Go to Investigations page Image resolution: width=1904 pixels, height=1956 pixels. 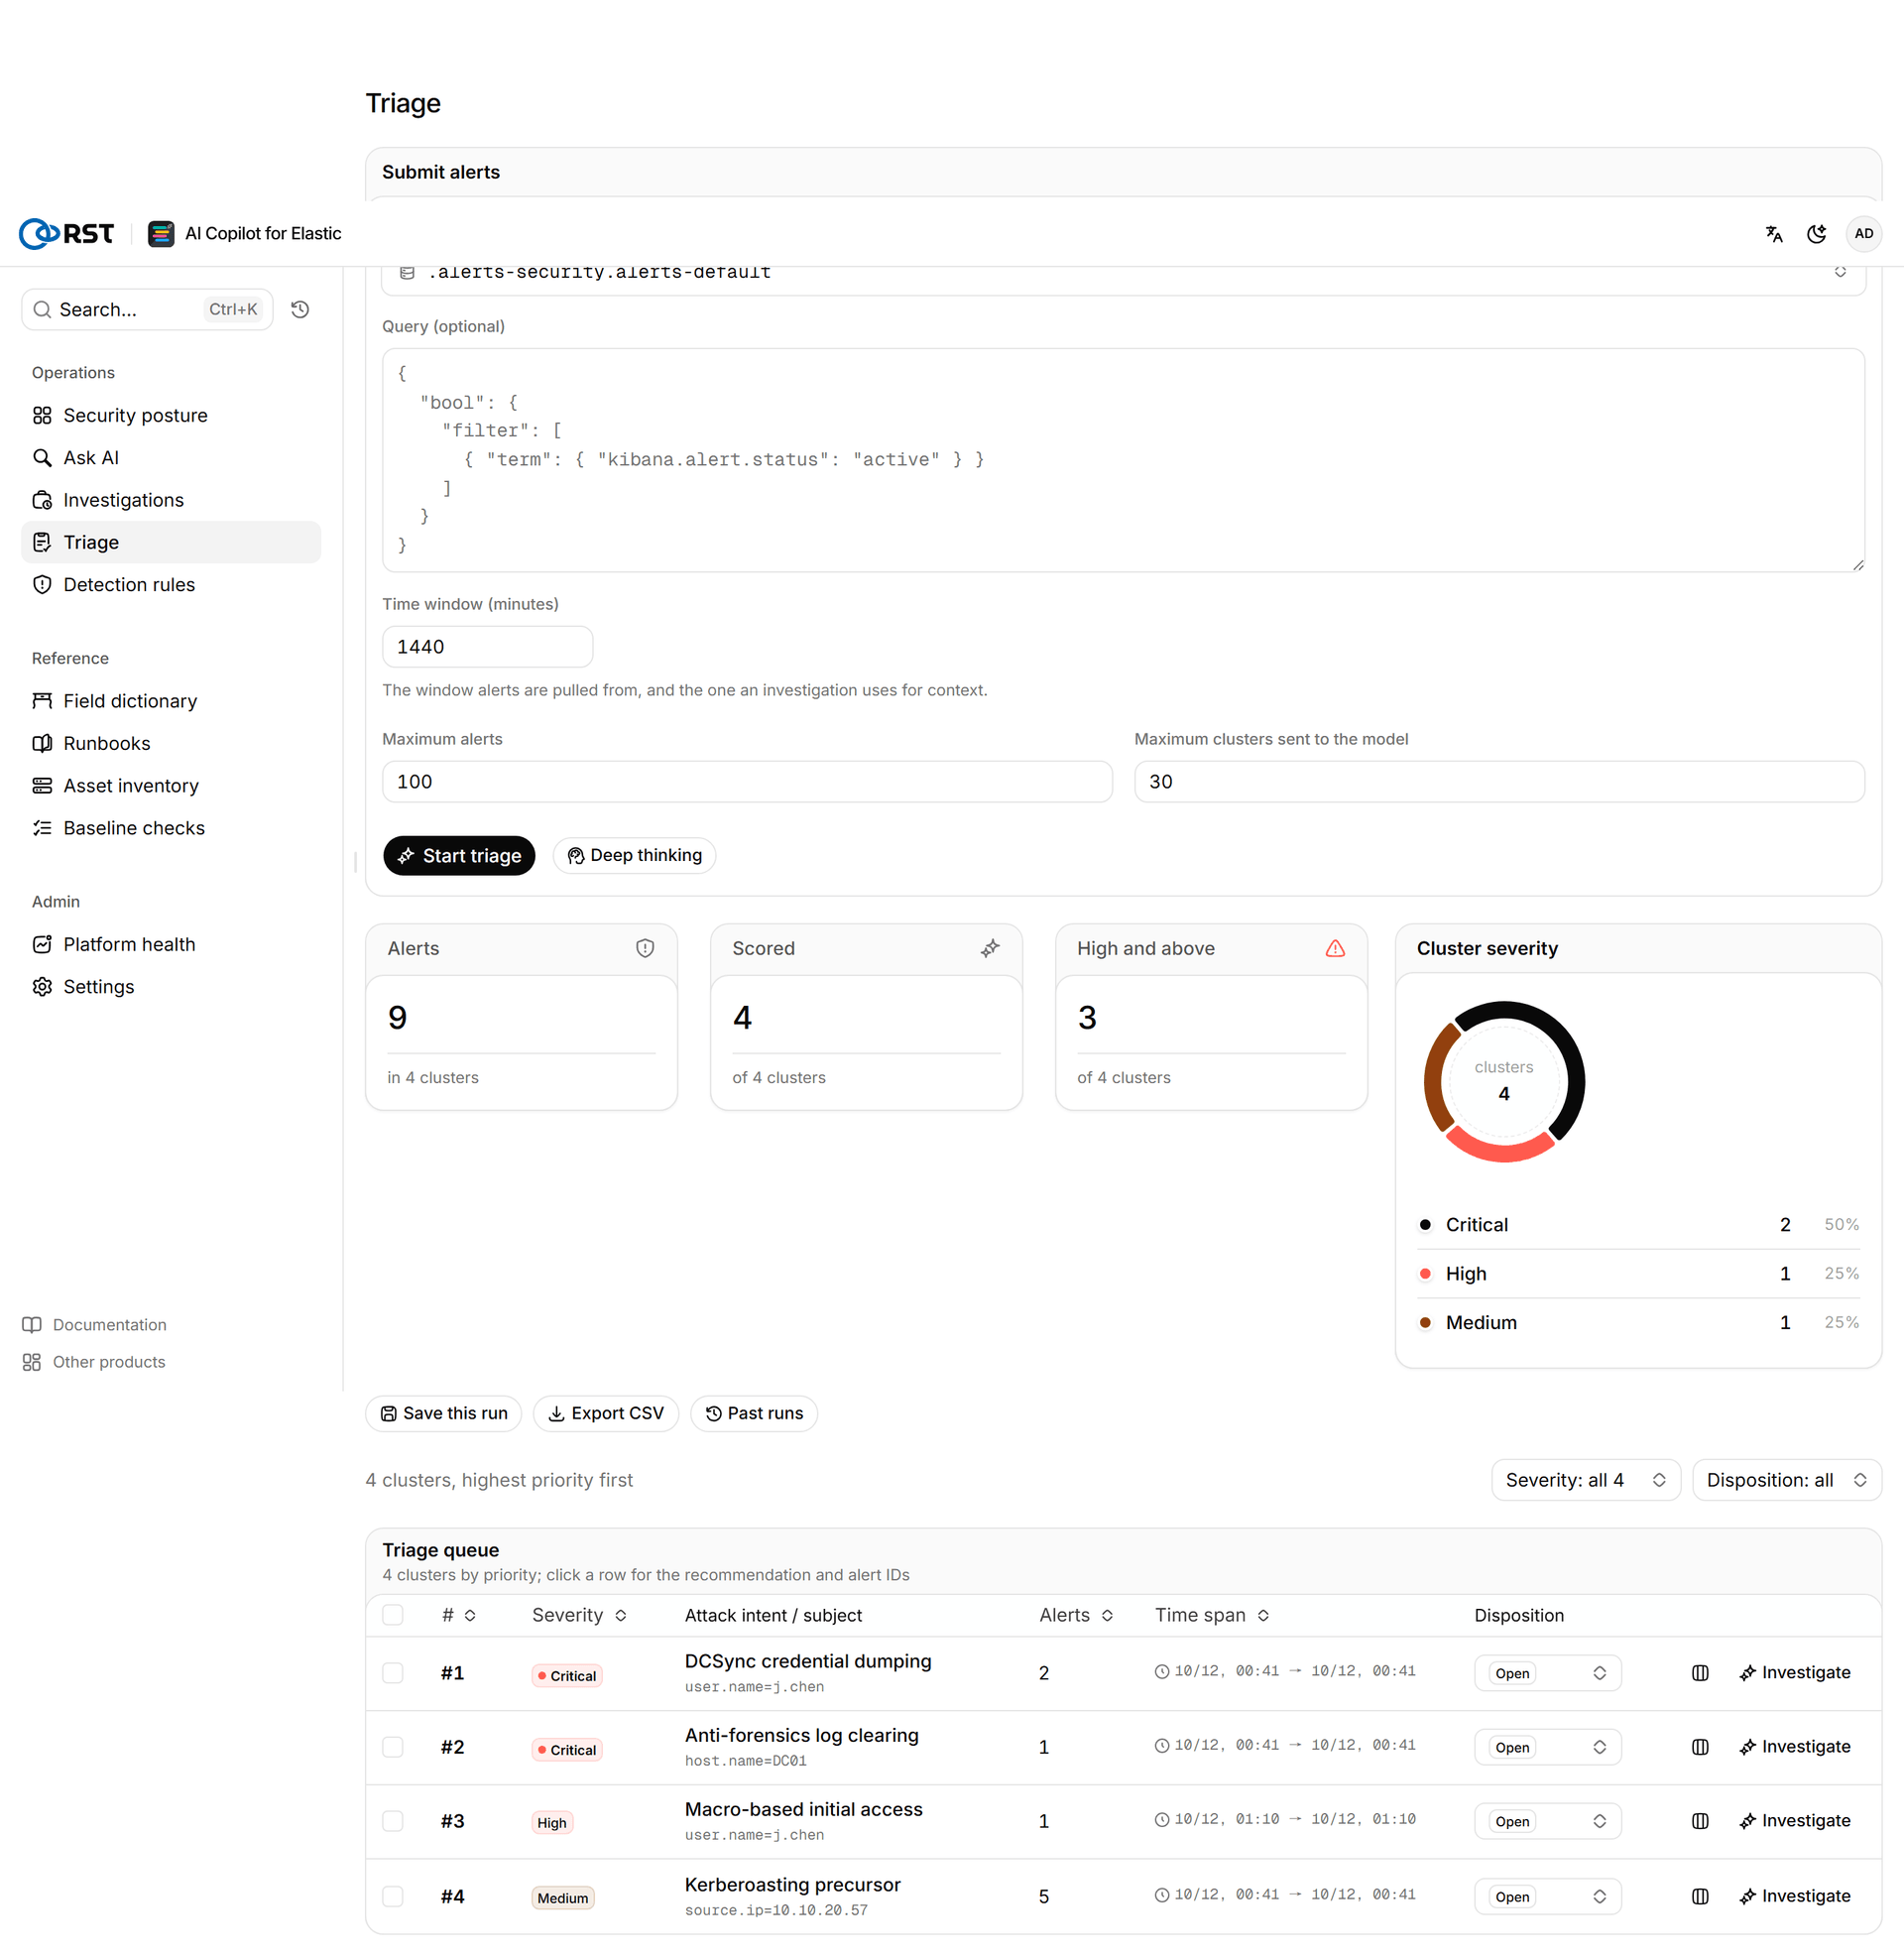pos(171,500)
